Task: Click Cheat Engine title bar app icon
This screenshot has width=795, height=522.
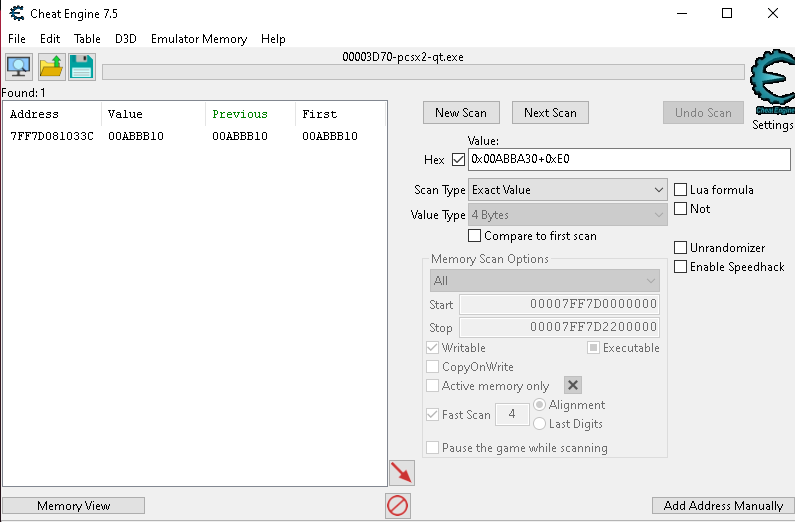Action: 17,13
